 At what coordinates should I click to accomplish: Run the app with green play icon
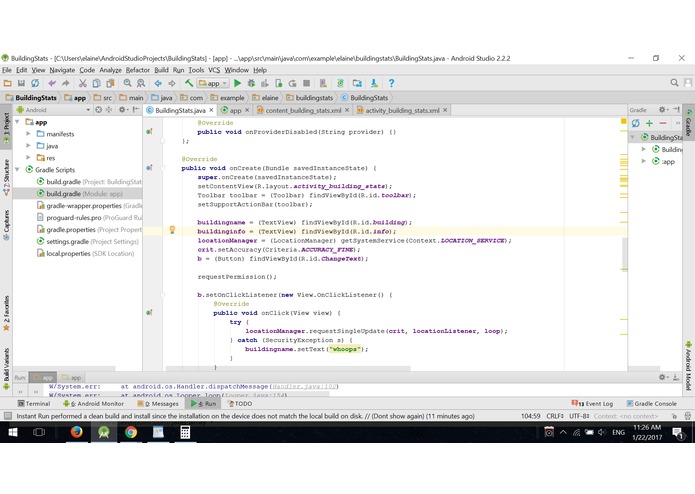[238, 83]
